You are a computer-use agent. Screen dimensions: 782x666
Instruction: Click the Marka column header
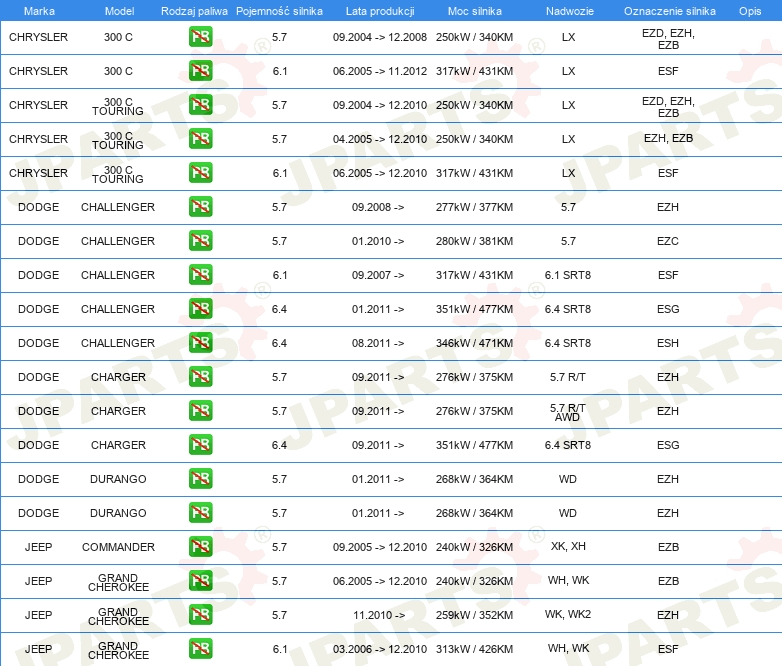click(38, 10)
